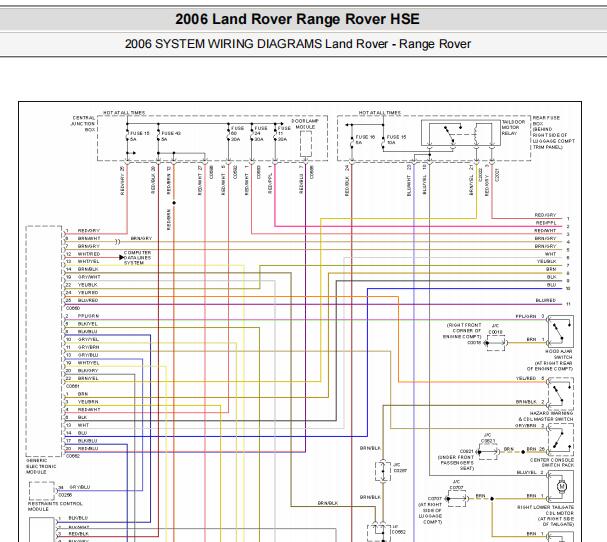Viewport: 607px width, 542px height.
Task: Click the J/C C0018 junction connector symbol
Action: (x=496, y=343)
